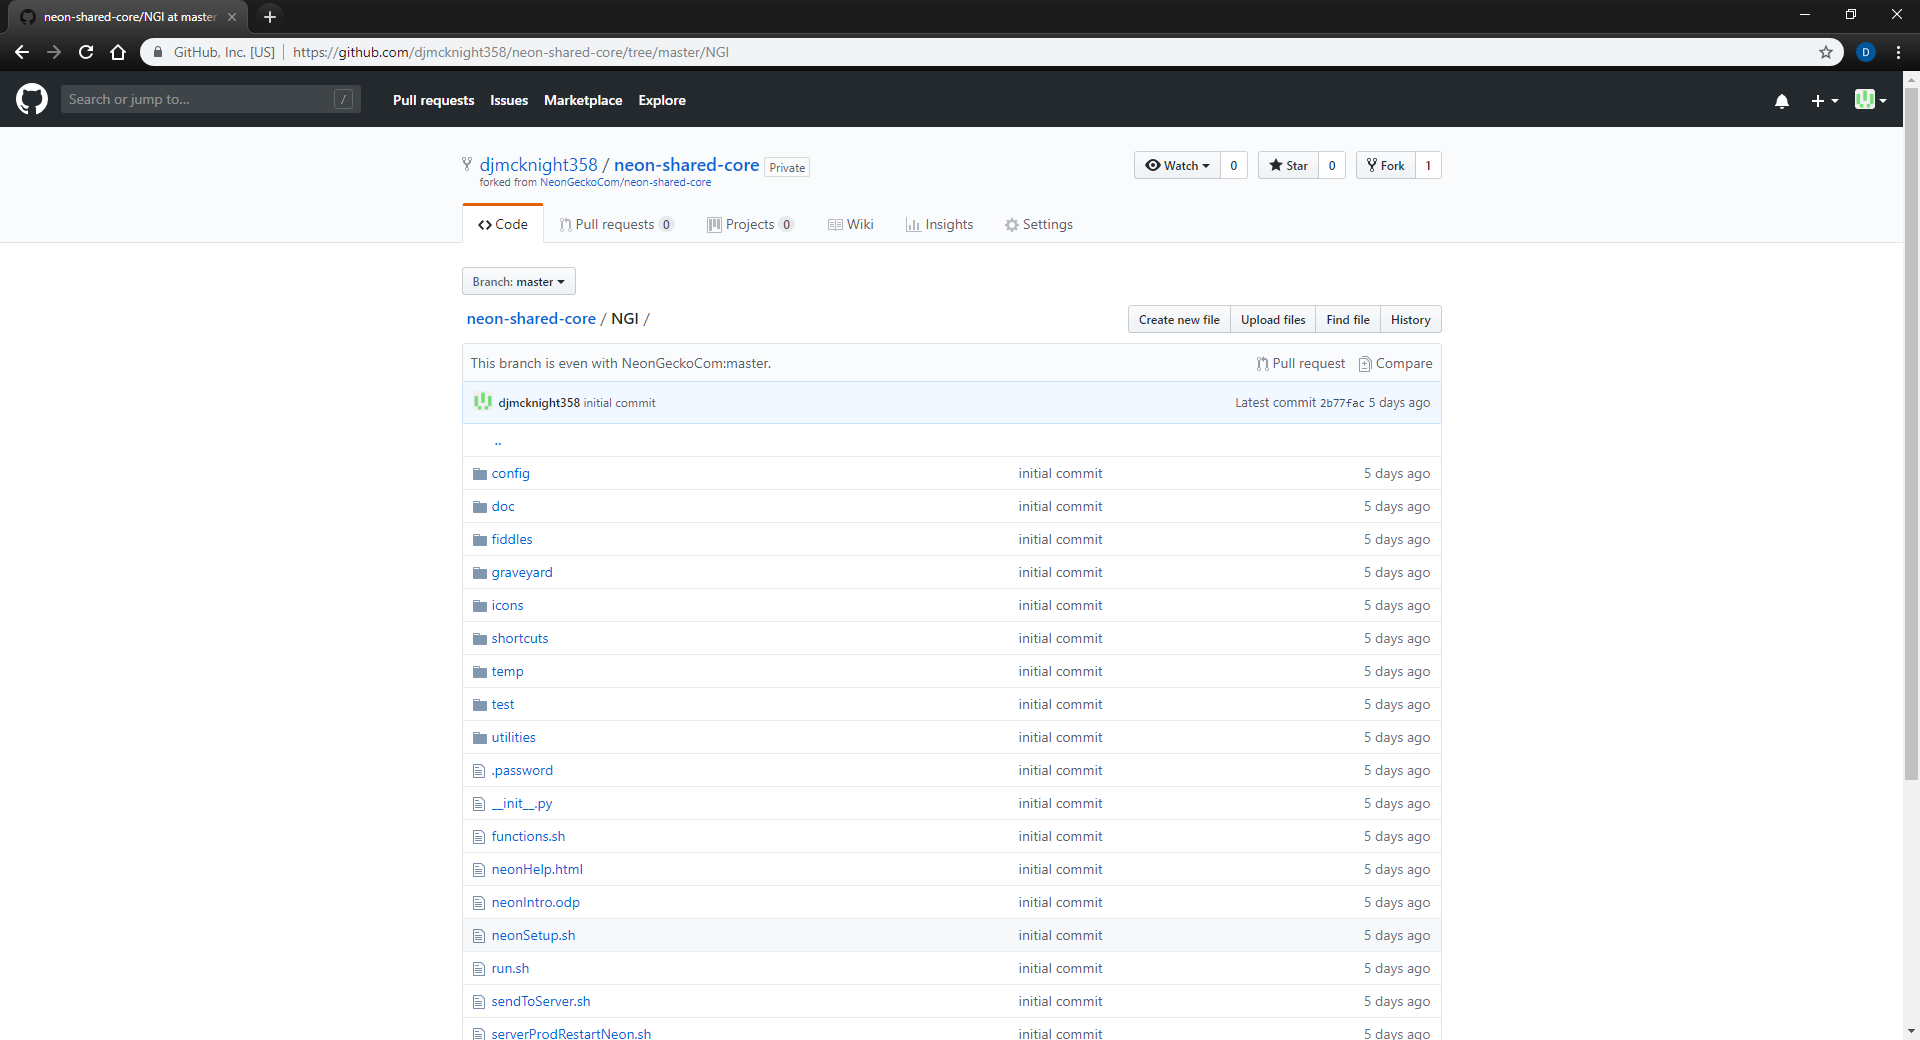The width and height of the screenshot is (1920, 1040).
Task: Click the .password file icon
Action: tap(479, 771)
